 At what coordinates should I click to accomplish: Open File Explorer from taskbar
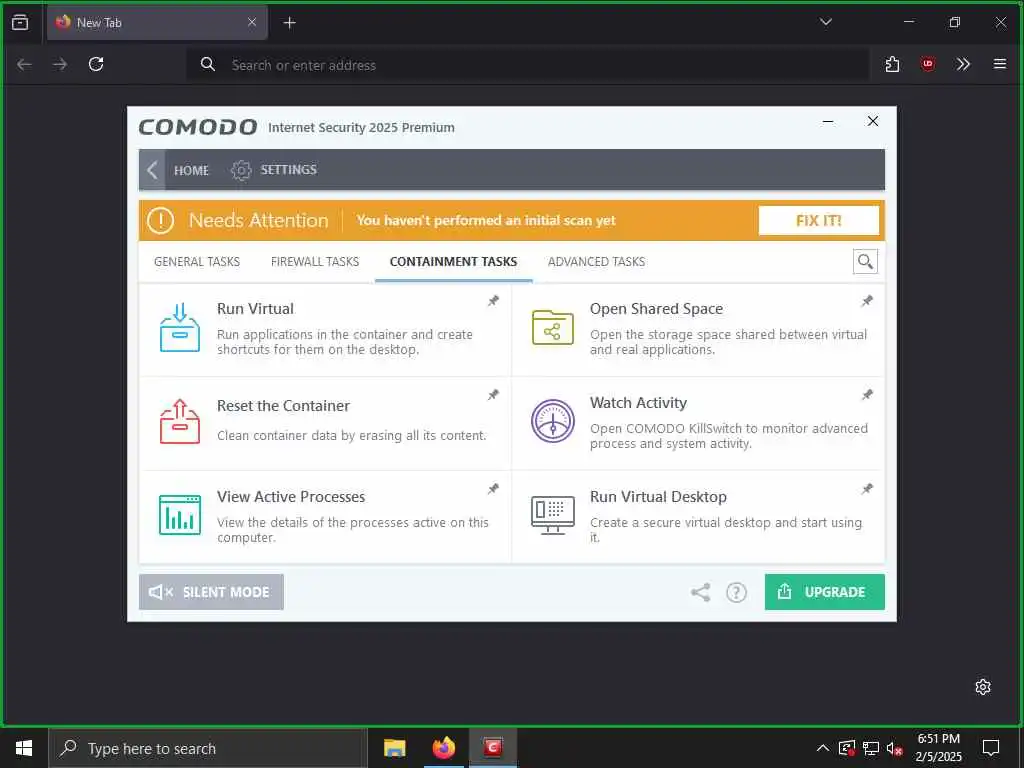pyautogui.click(x=394, y=748)
